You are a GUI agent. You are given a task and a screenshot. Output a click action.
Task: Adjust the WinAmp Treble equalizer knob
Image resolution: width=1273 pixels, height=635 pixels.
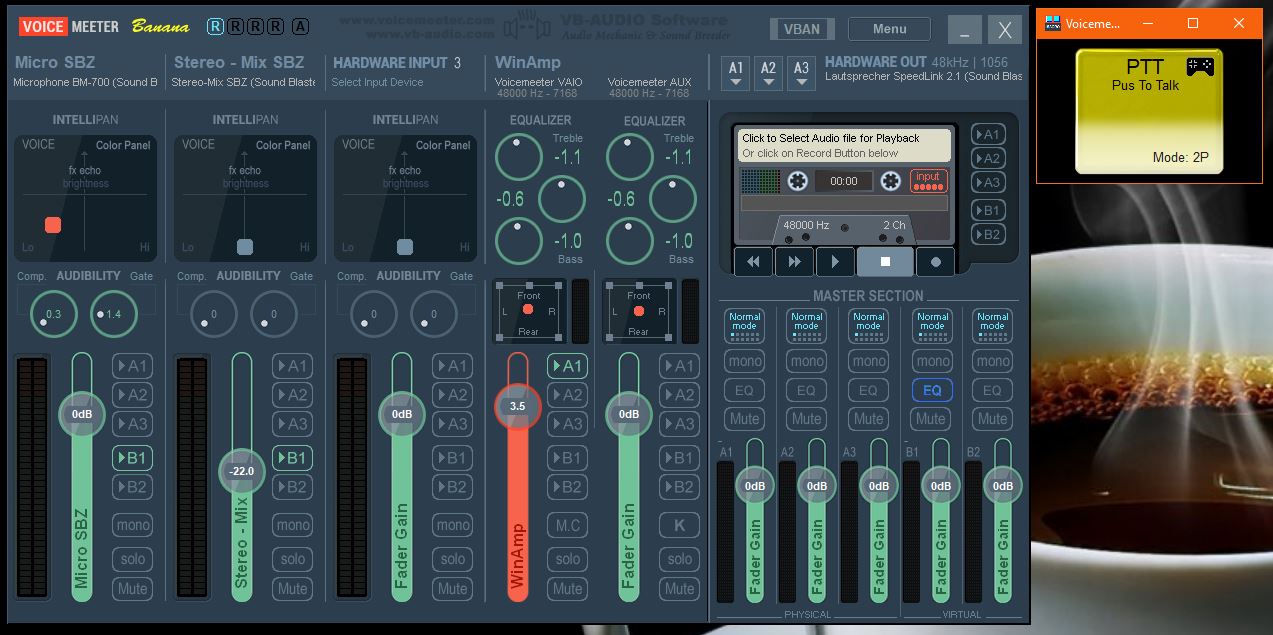519,157
